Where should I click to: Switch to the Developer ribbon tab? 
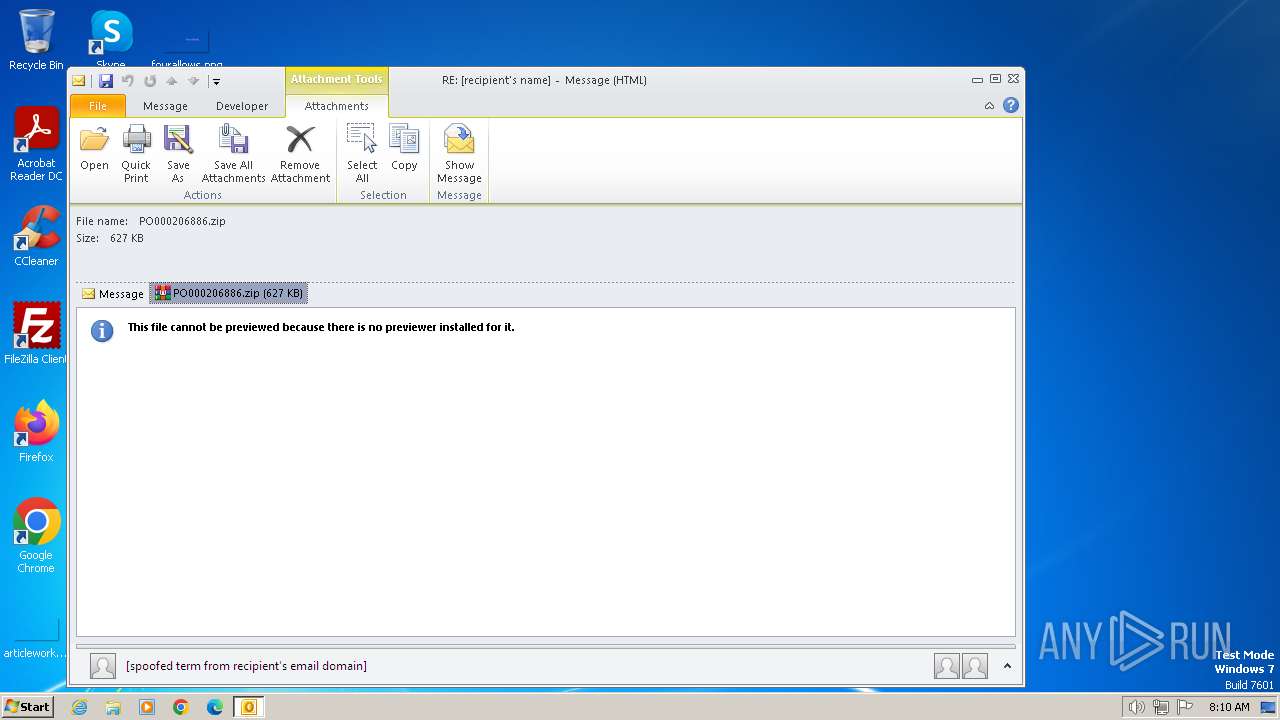[x=242, y=106]
